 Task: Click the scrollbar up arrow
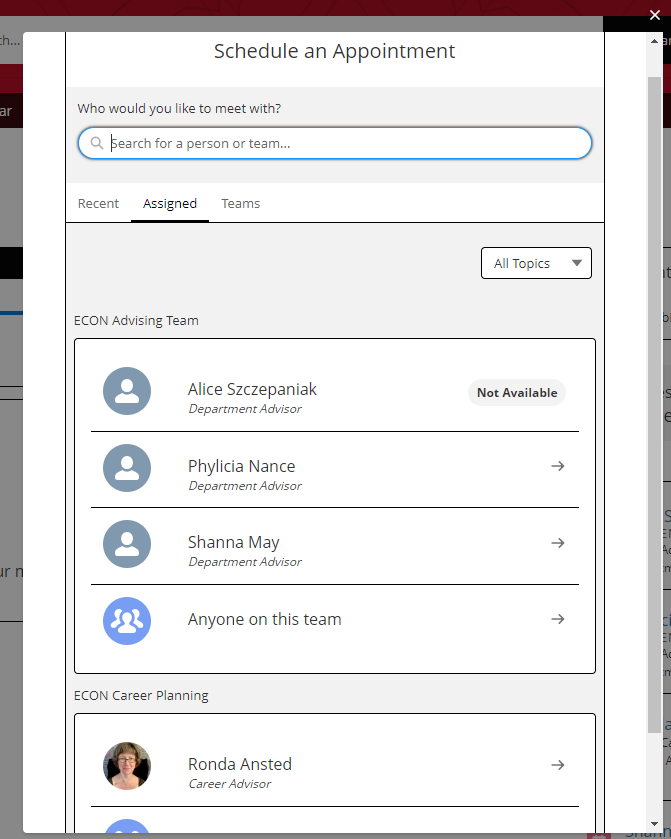click(654, 41)
